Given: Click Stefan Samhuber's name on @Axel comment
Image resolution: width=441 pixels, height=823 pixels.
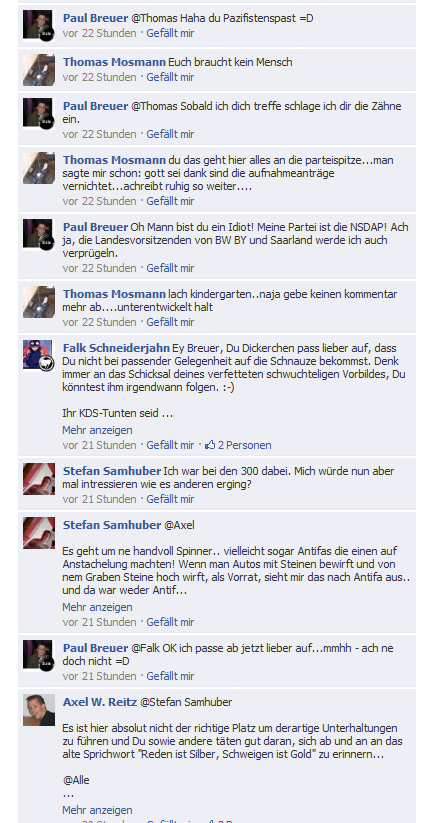Looking at the screenshot, I should [112, 525].
